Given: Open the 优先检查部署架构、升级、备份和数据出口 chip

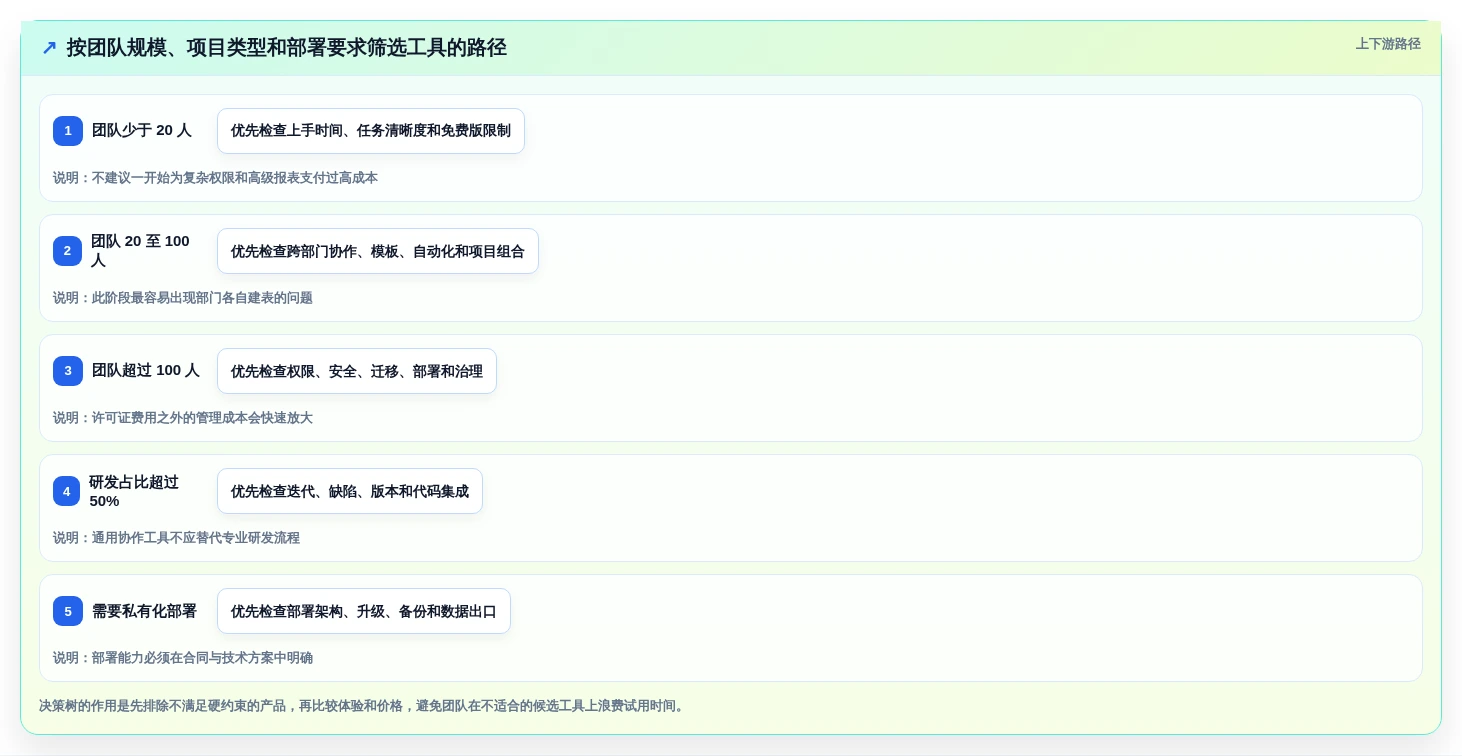Looking at the screenshot, I should click(x=364, y=611).
